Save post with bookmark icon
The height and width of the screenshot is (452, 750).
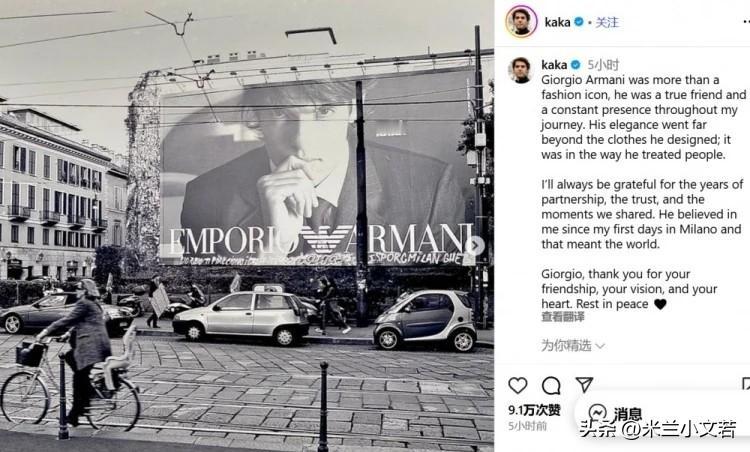click(x=746, y=385)
